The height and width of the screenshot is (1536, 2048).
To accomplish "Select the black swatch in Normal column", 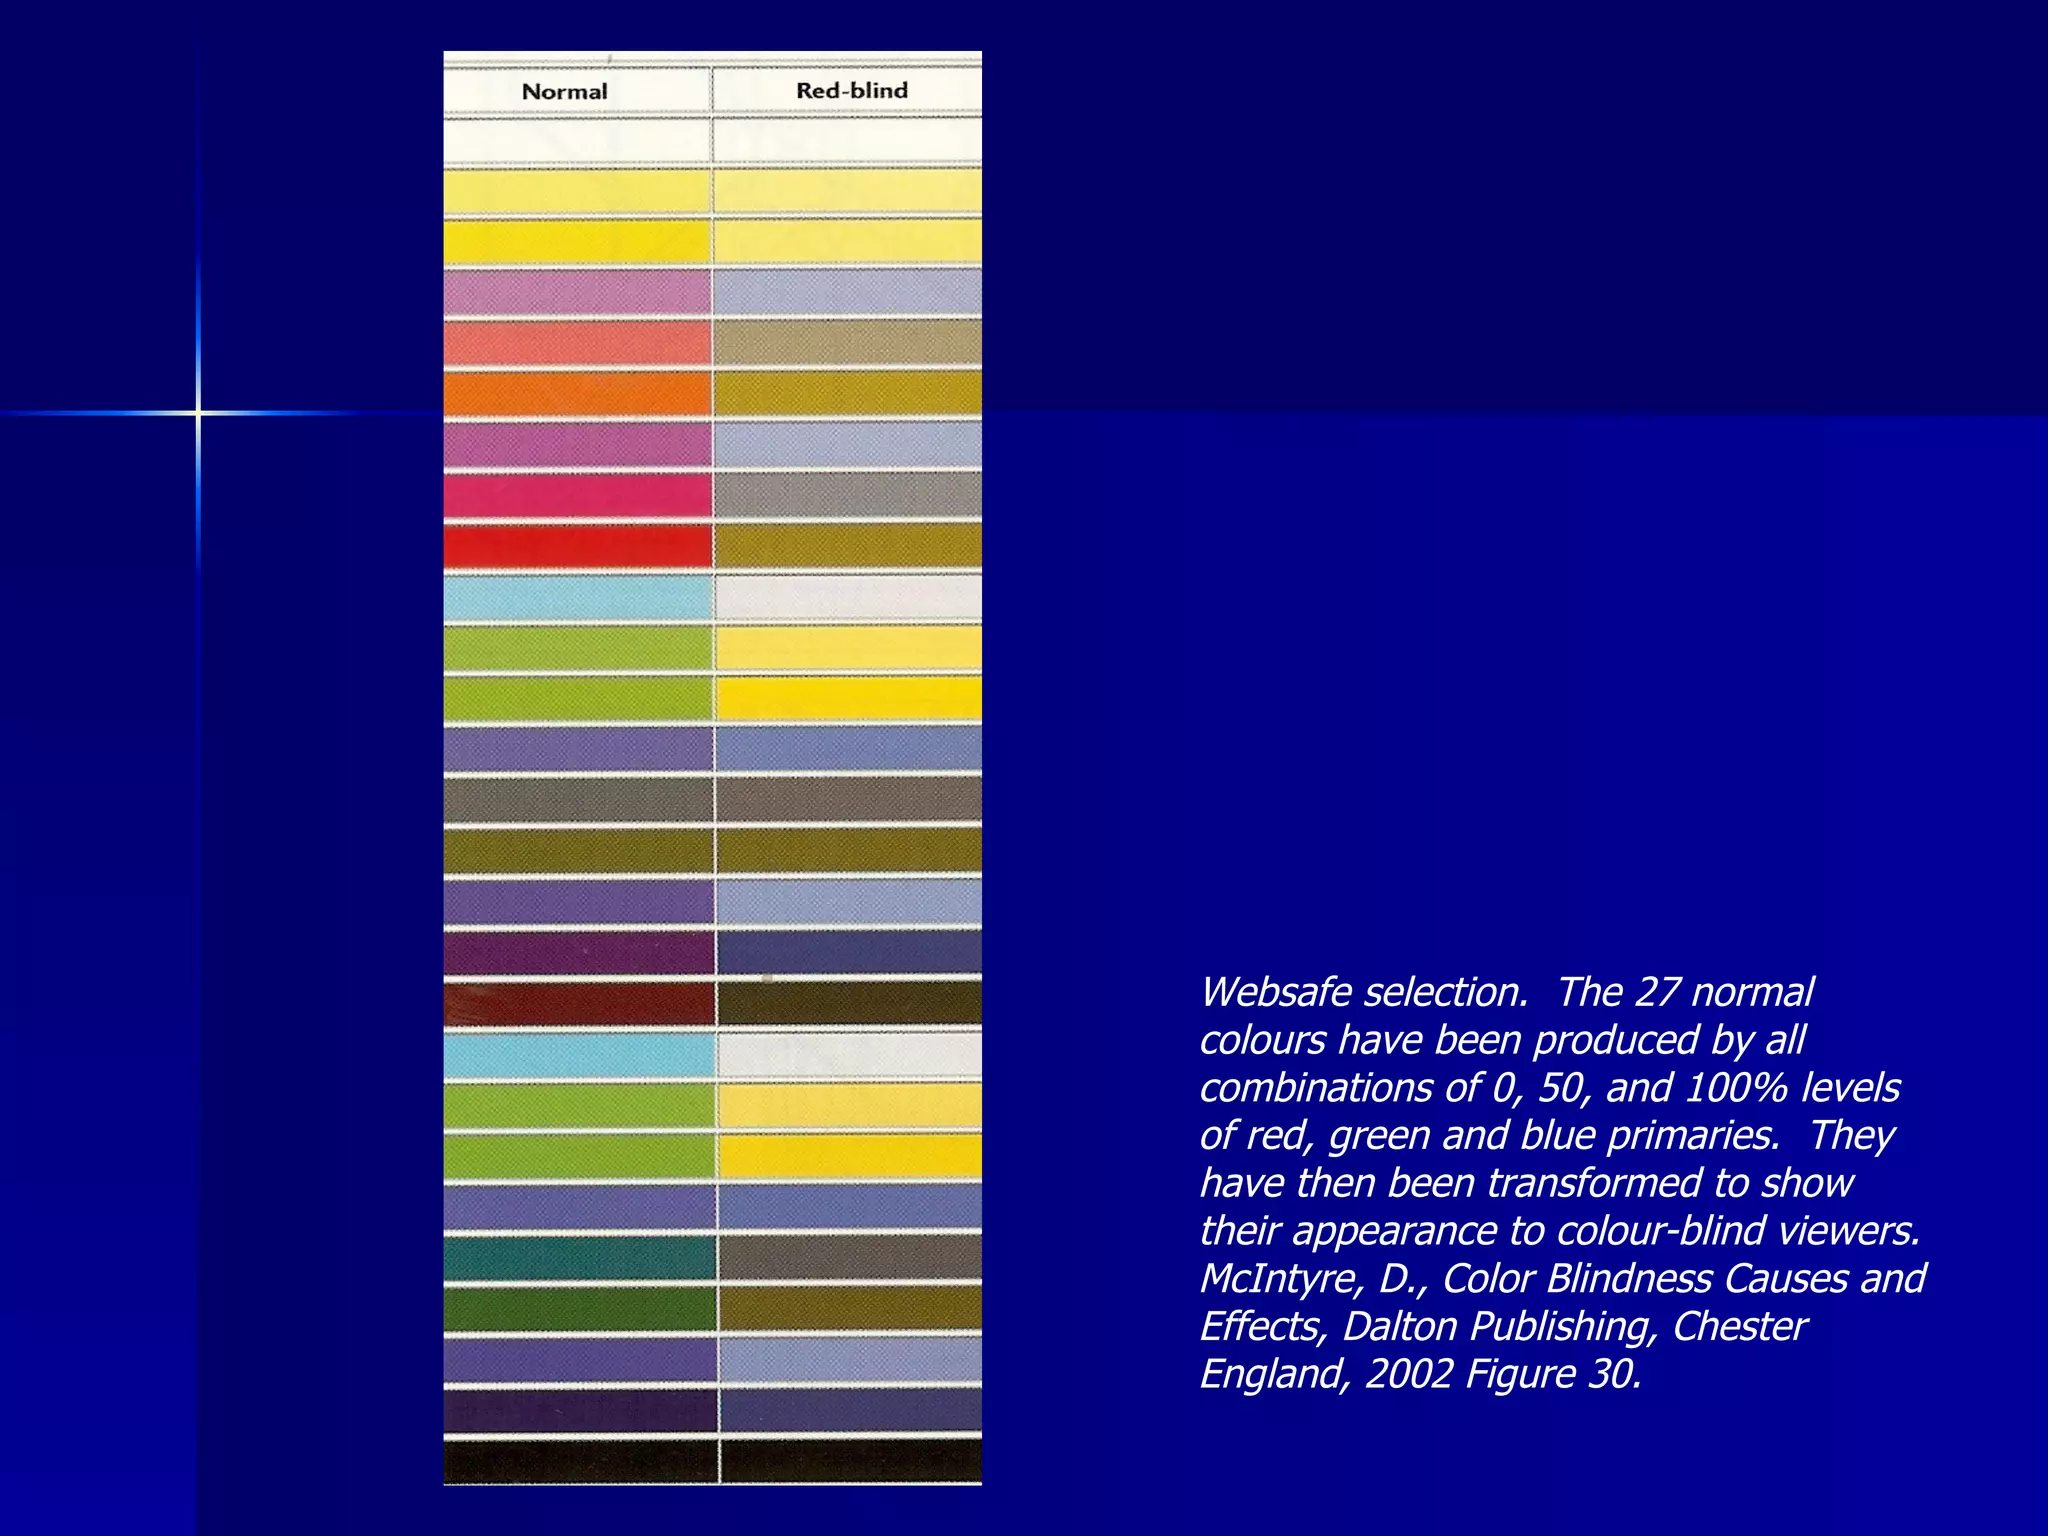I will point(580,1461).
